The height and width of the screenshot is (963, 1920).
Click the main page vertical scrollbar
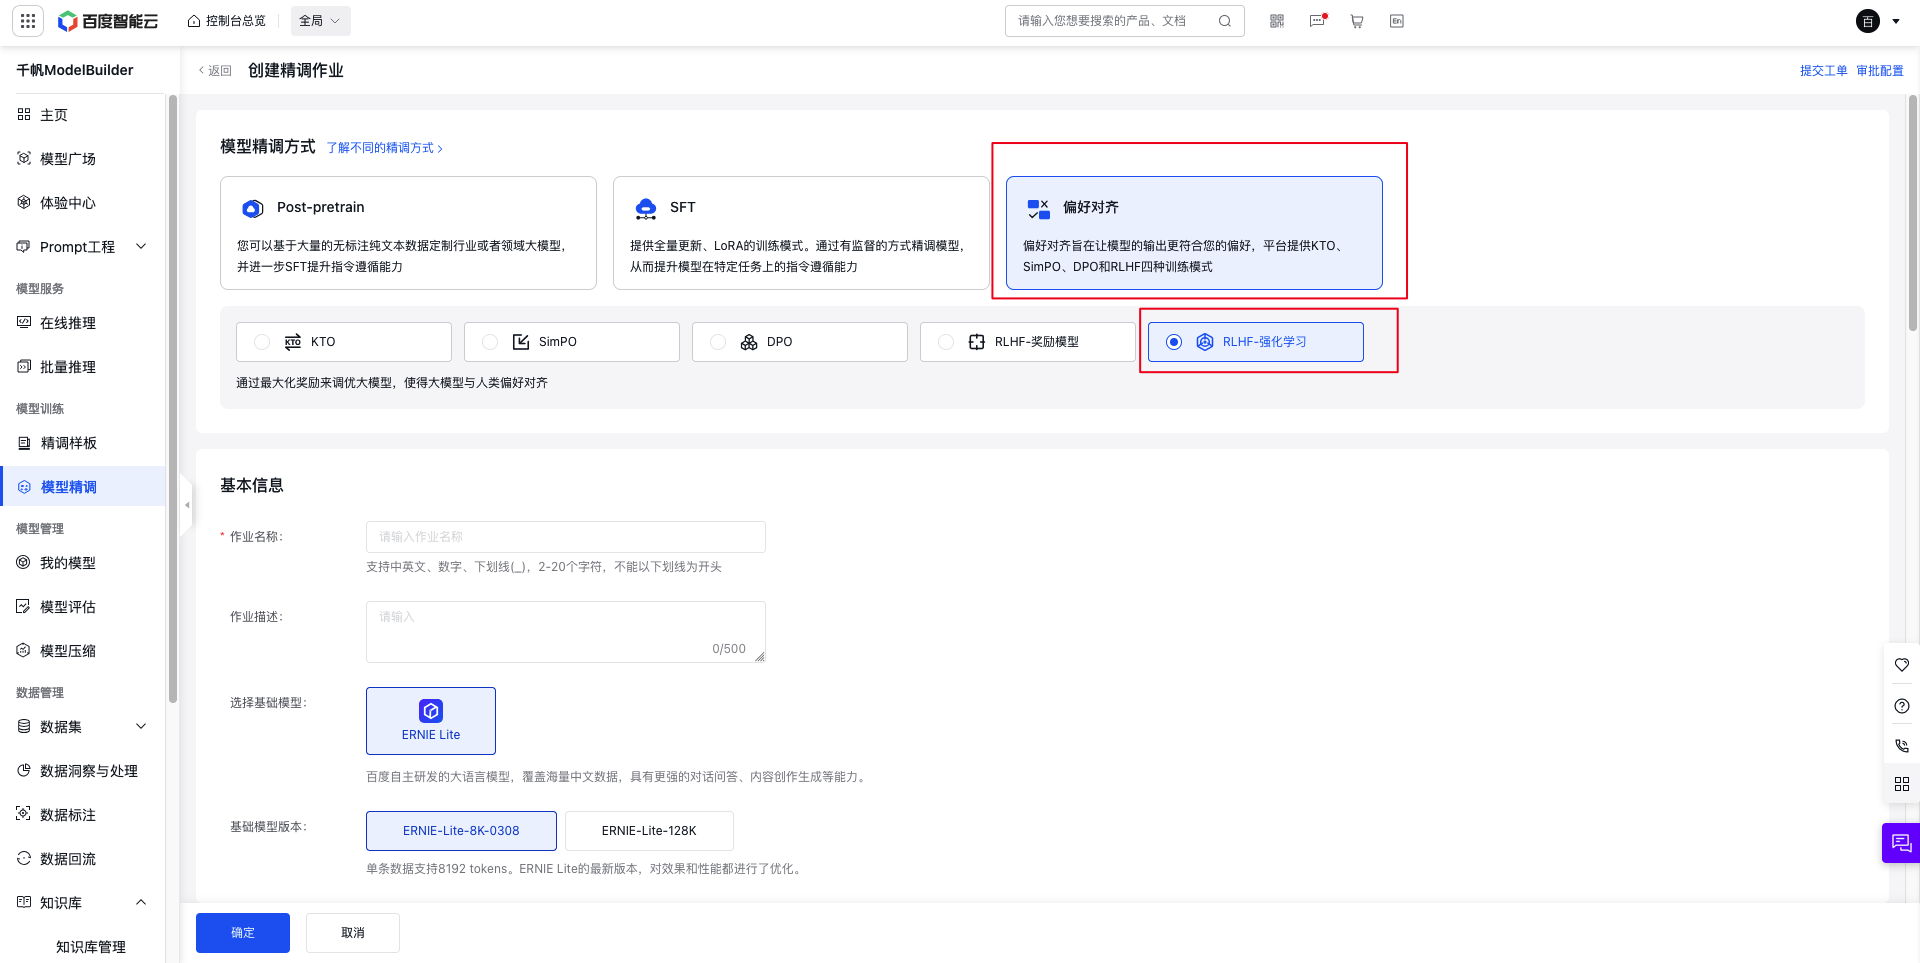tap(1912, 213)
